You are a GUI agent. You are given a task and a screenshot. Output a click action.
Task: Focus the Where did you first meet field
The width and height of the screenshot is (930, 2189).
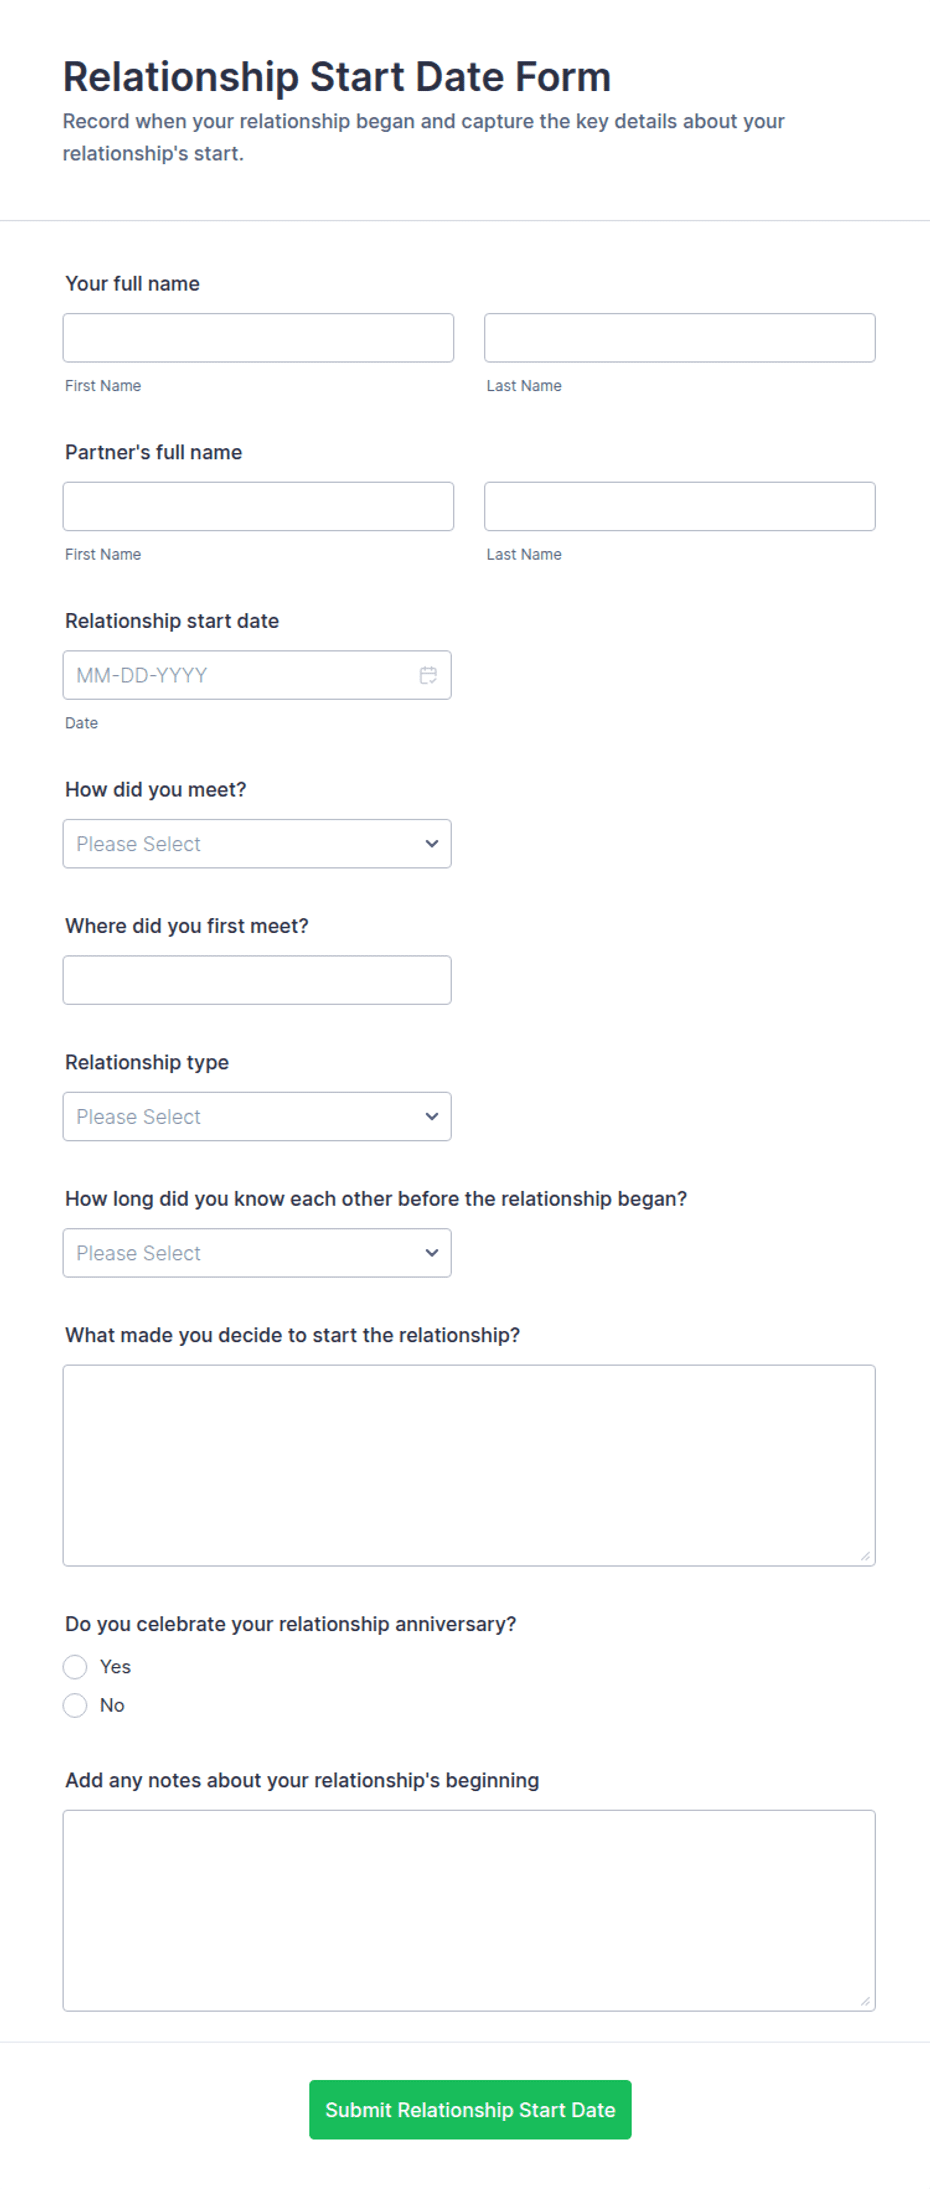click(257, 980)
